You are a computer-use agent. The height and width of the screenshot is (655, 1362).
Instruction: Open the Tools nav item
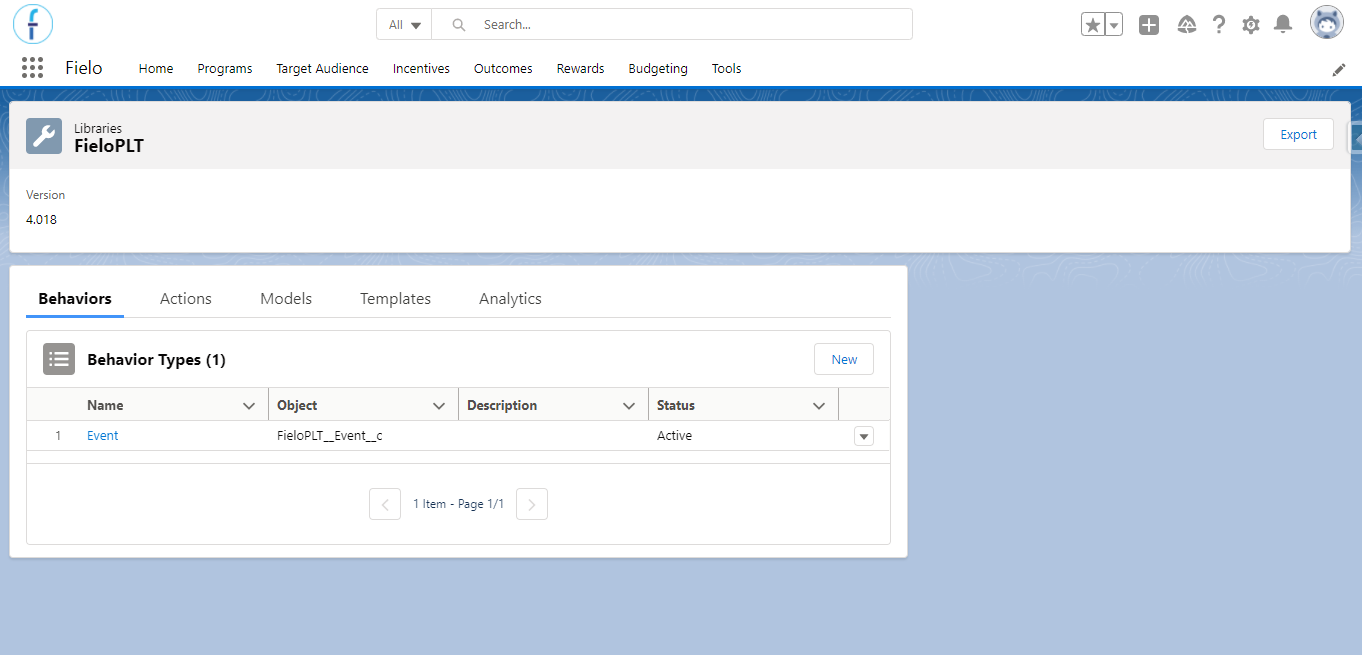(x=727, y=69)
